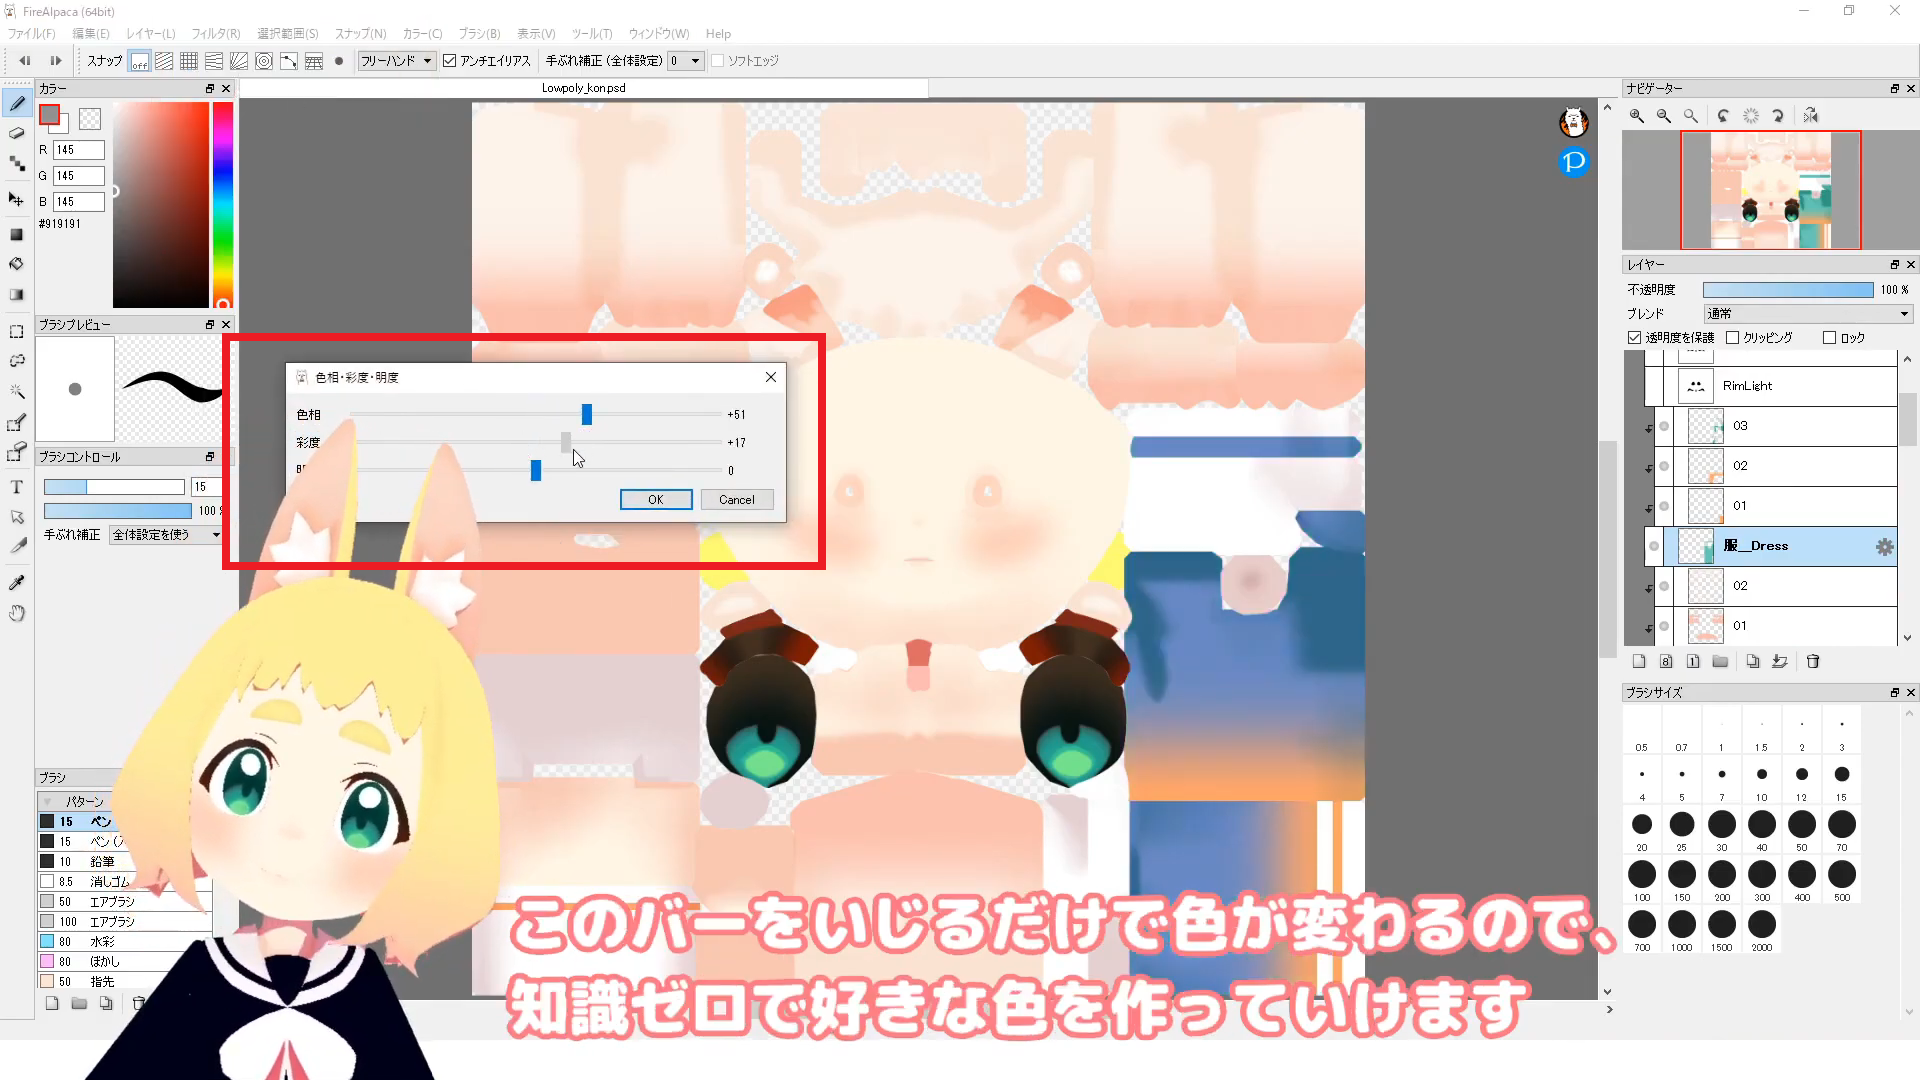Viewport: 1920px width, 1080px height.
Task: Open the 手ぶれ補正 value dropdown
Action: tap(686, 61)
